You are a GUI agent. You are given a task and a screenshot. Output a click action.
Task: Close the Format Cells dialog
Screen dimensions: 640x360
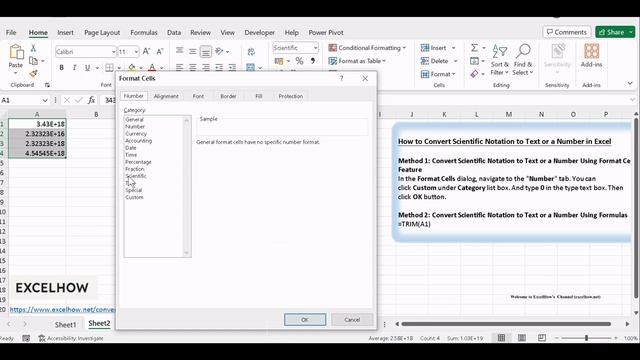pyautogui.click(x=365, y=78)
